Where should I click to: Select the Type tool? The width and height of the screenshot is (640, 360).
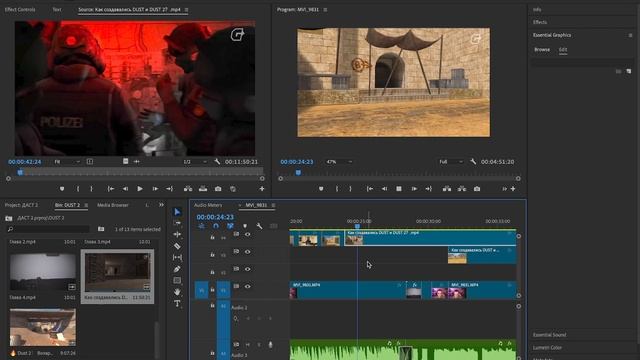[177, 303]
